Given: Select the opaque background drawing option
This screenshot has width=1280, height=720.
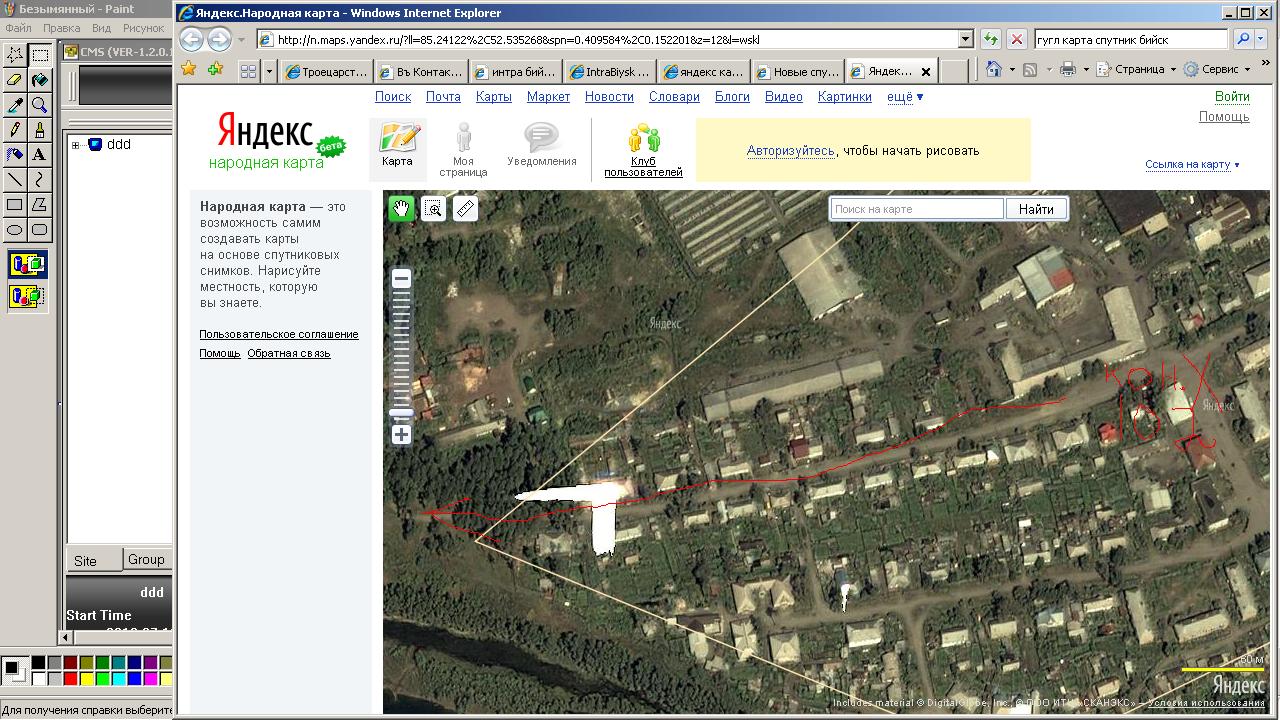Looking at the screenshot, I should click(27, 265).
